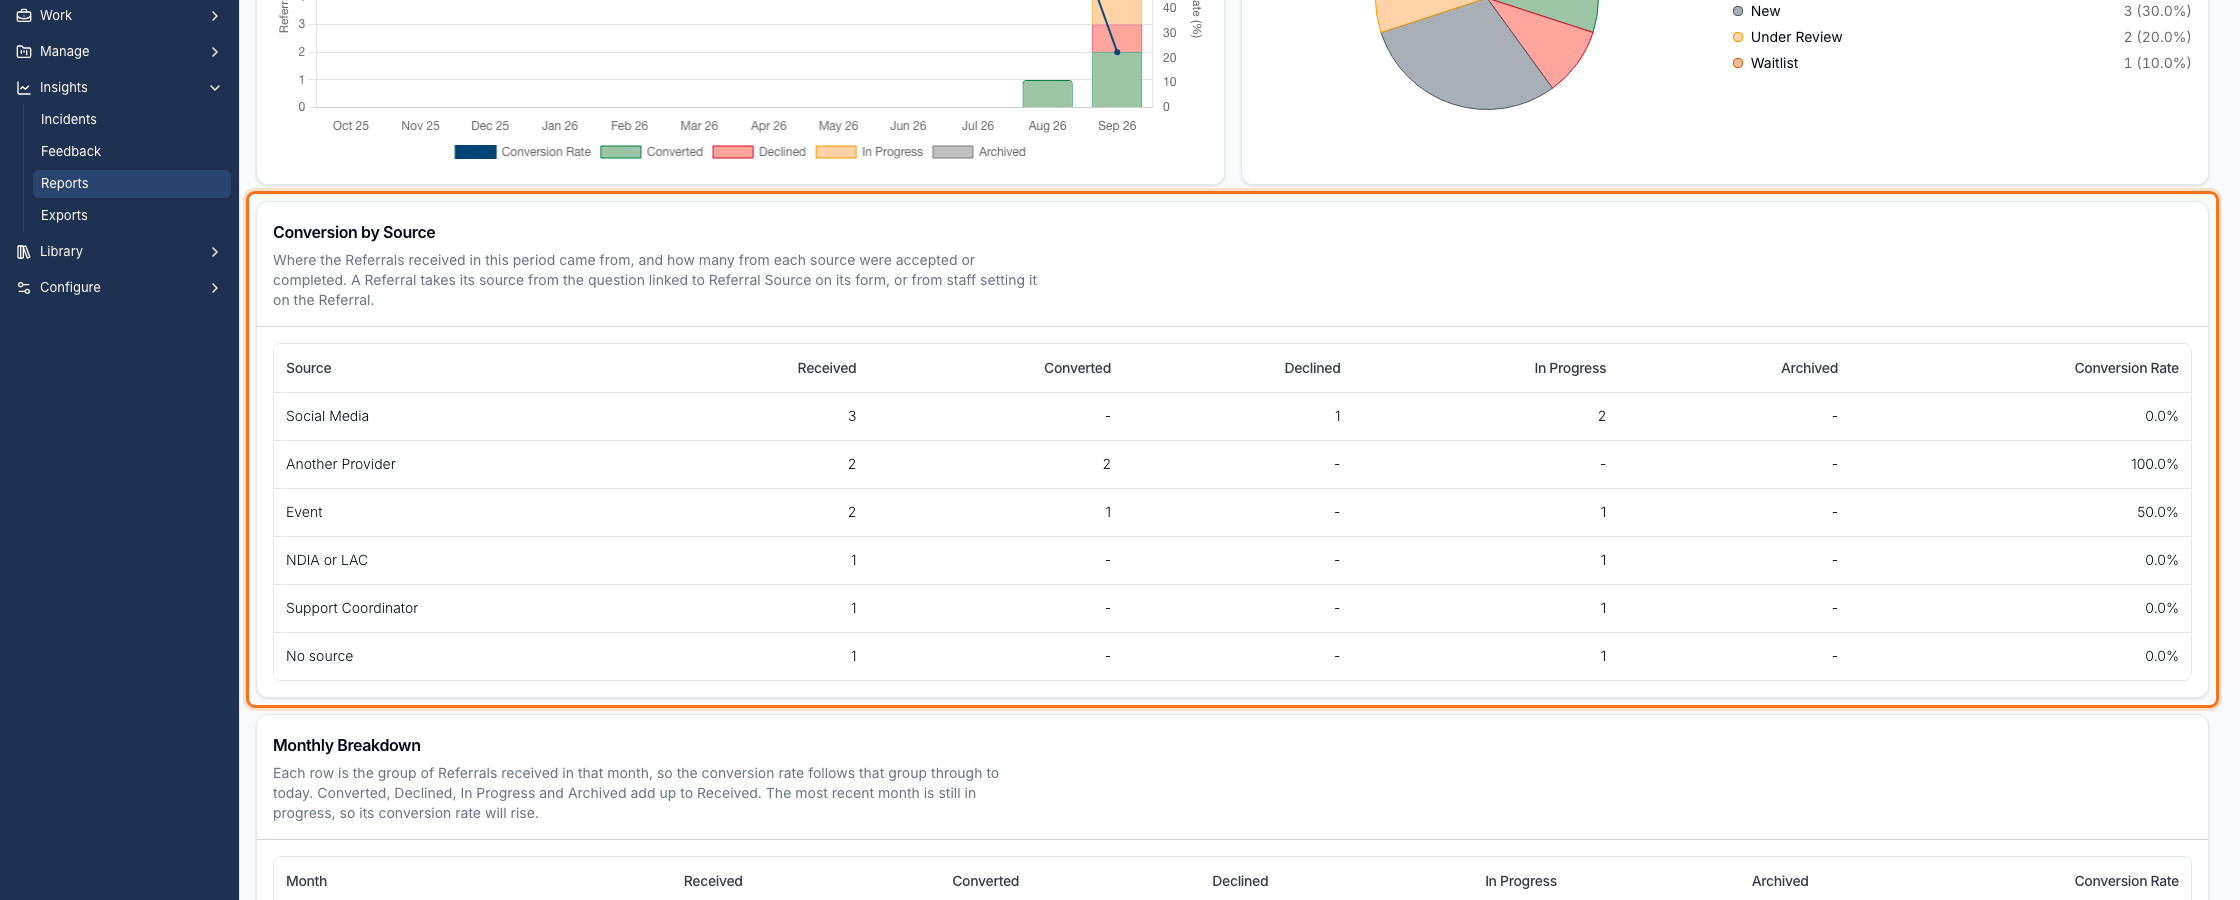Expand the Manage menu chevron
Image resolution: width=2240 pixels, height=900 pixels.
[x=215, y=51]
